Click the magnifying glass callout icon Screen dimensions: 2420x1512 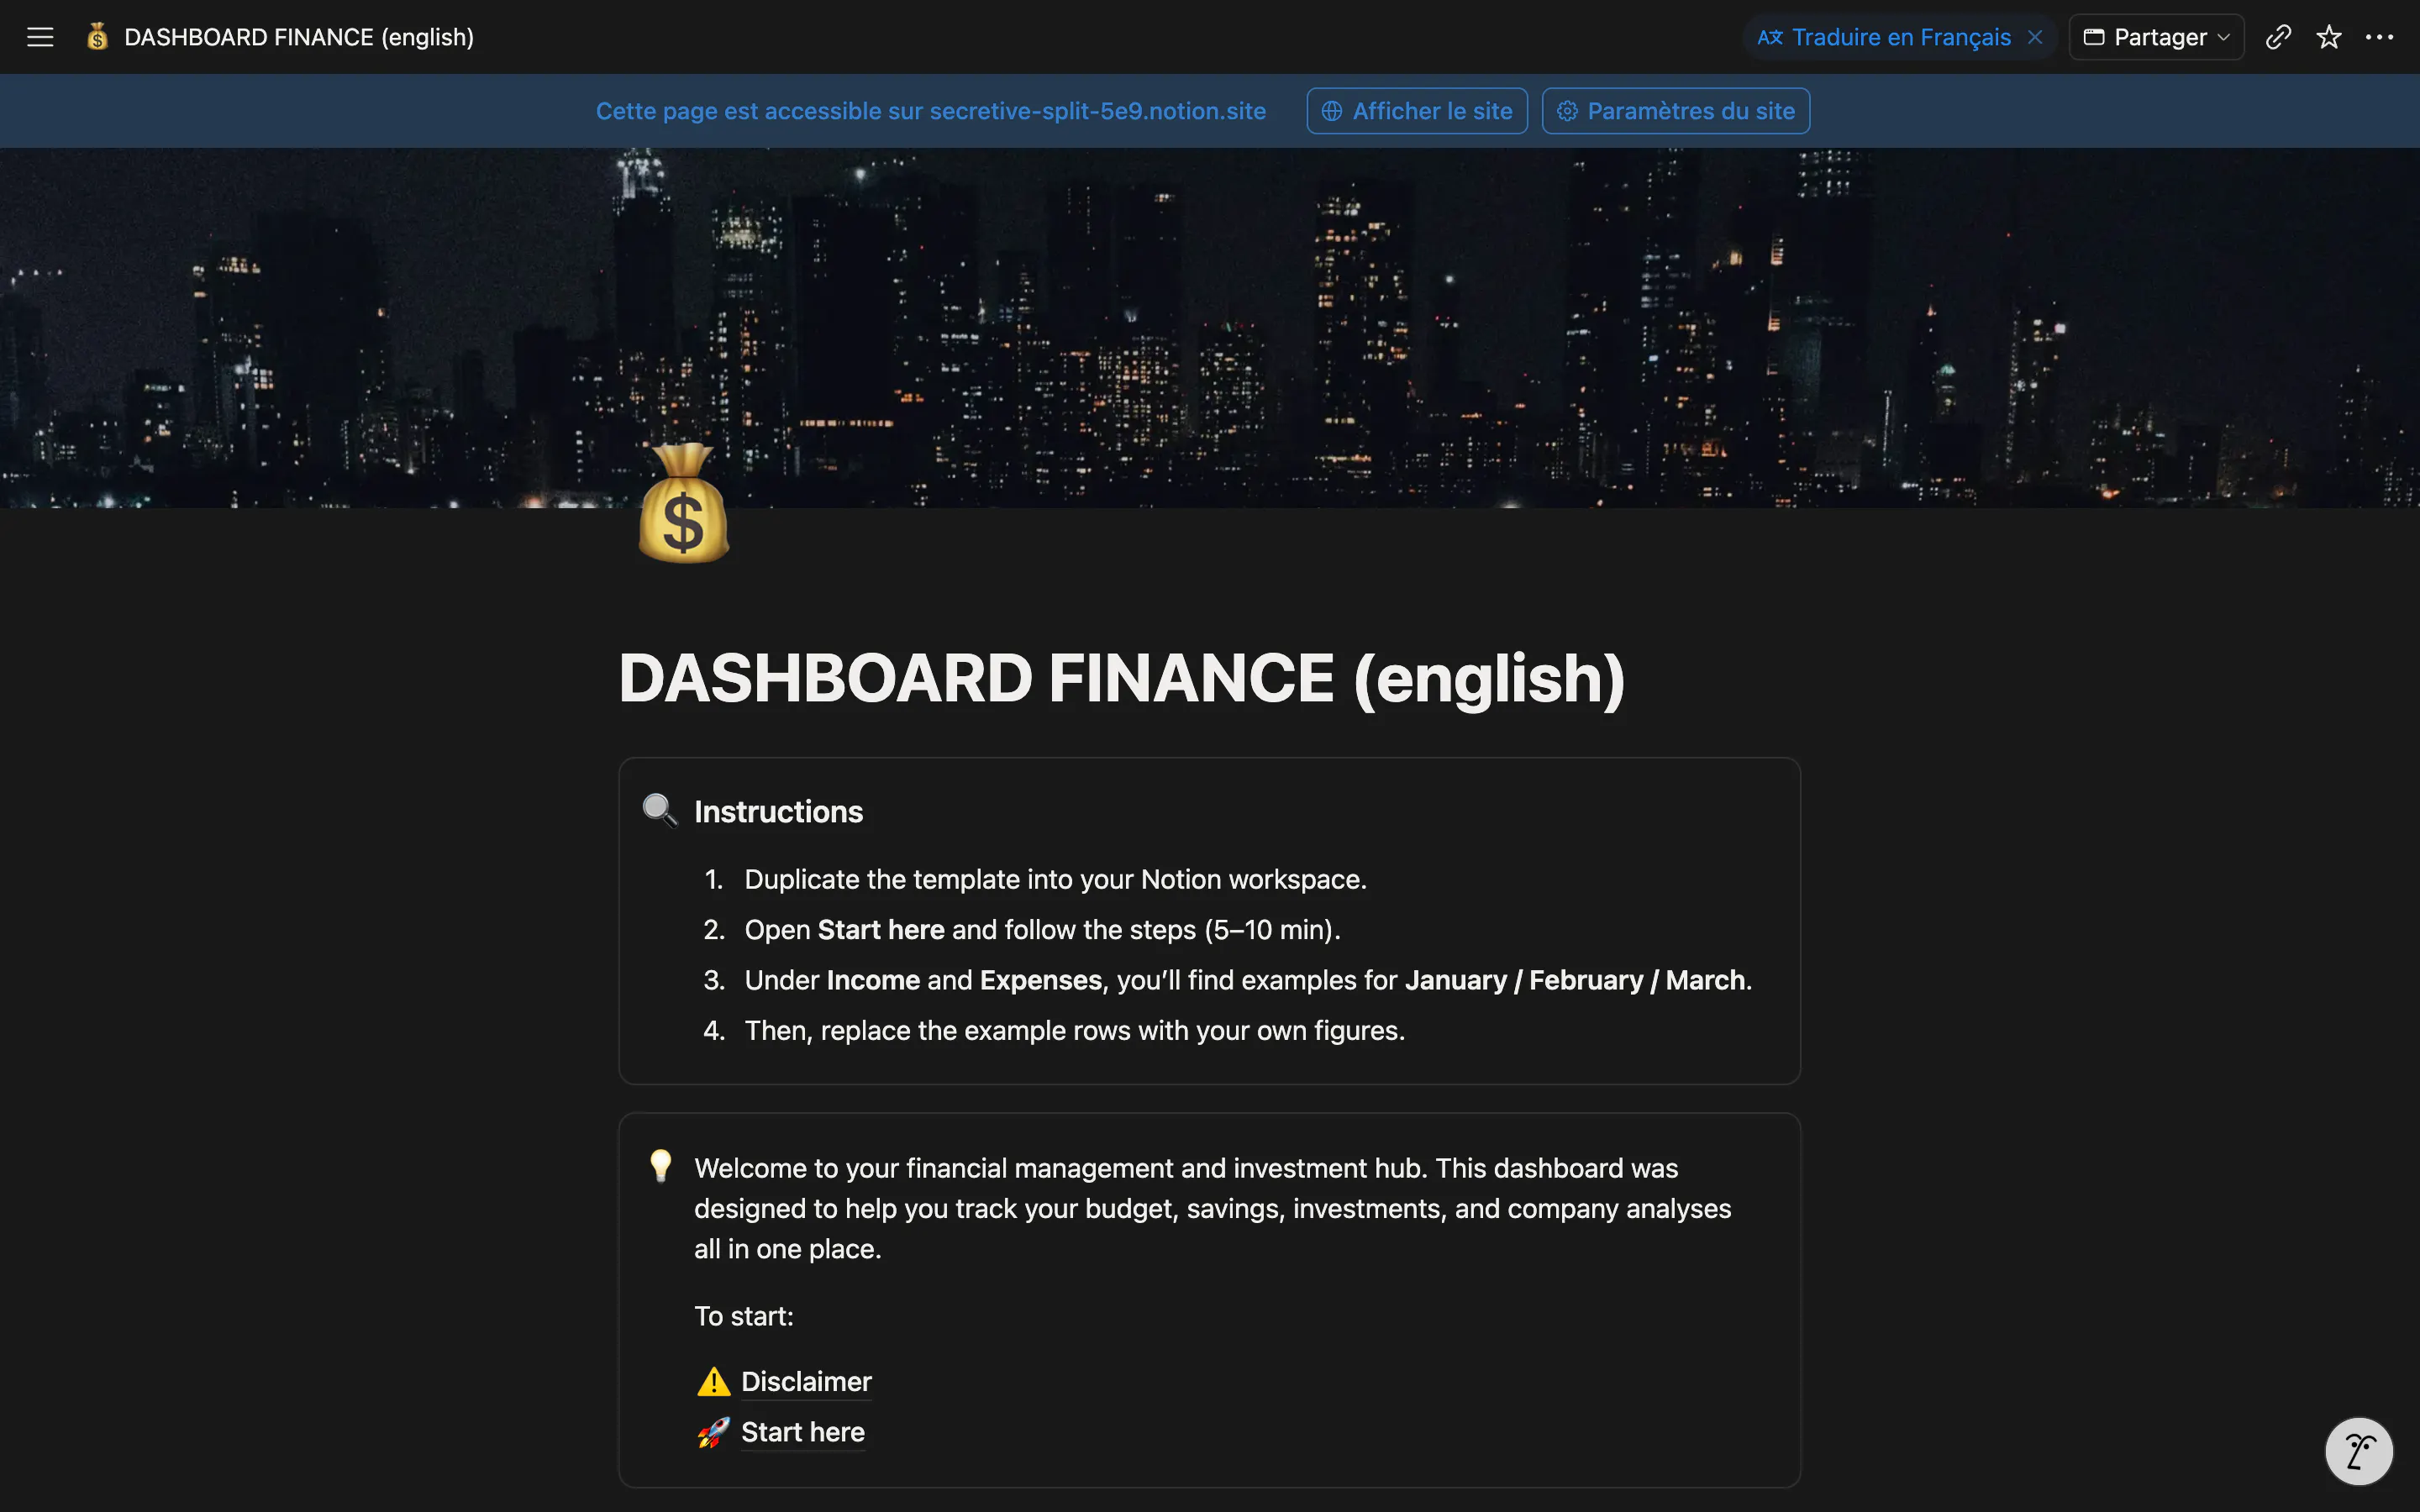click(x=660, y=810)
